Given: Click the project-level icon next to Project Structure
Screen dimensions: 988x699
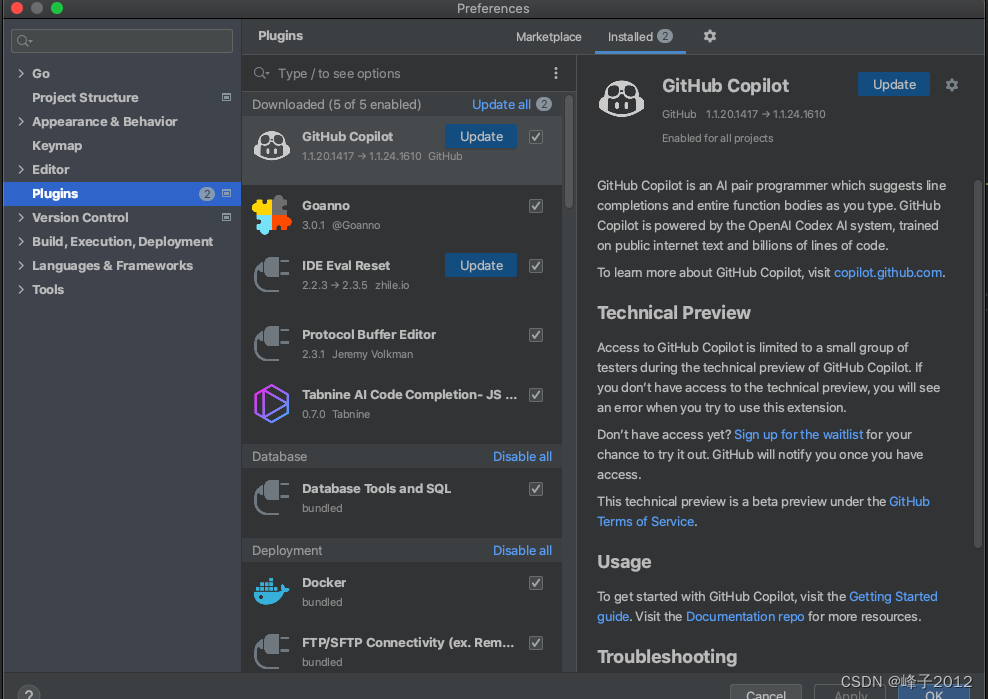Looking at the screenshot, I should tap(226, 97).
